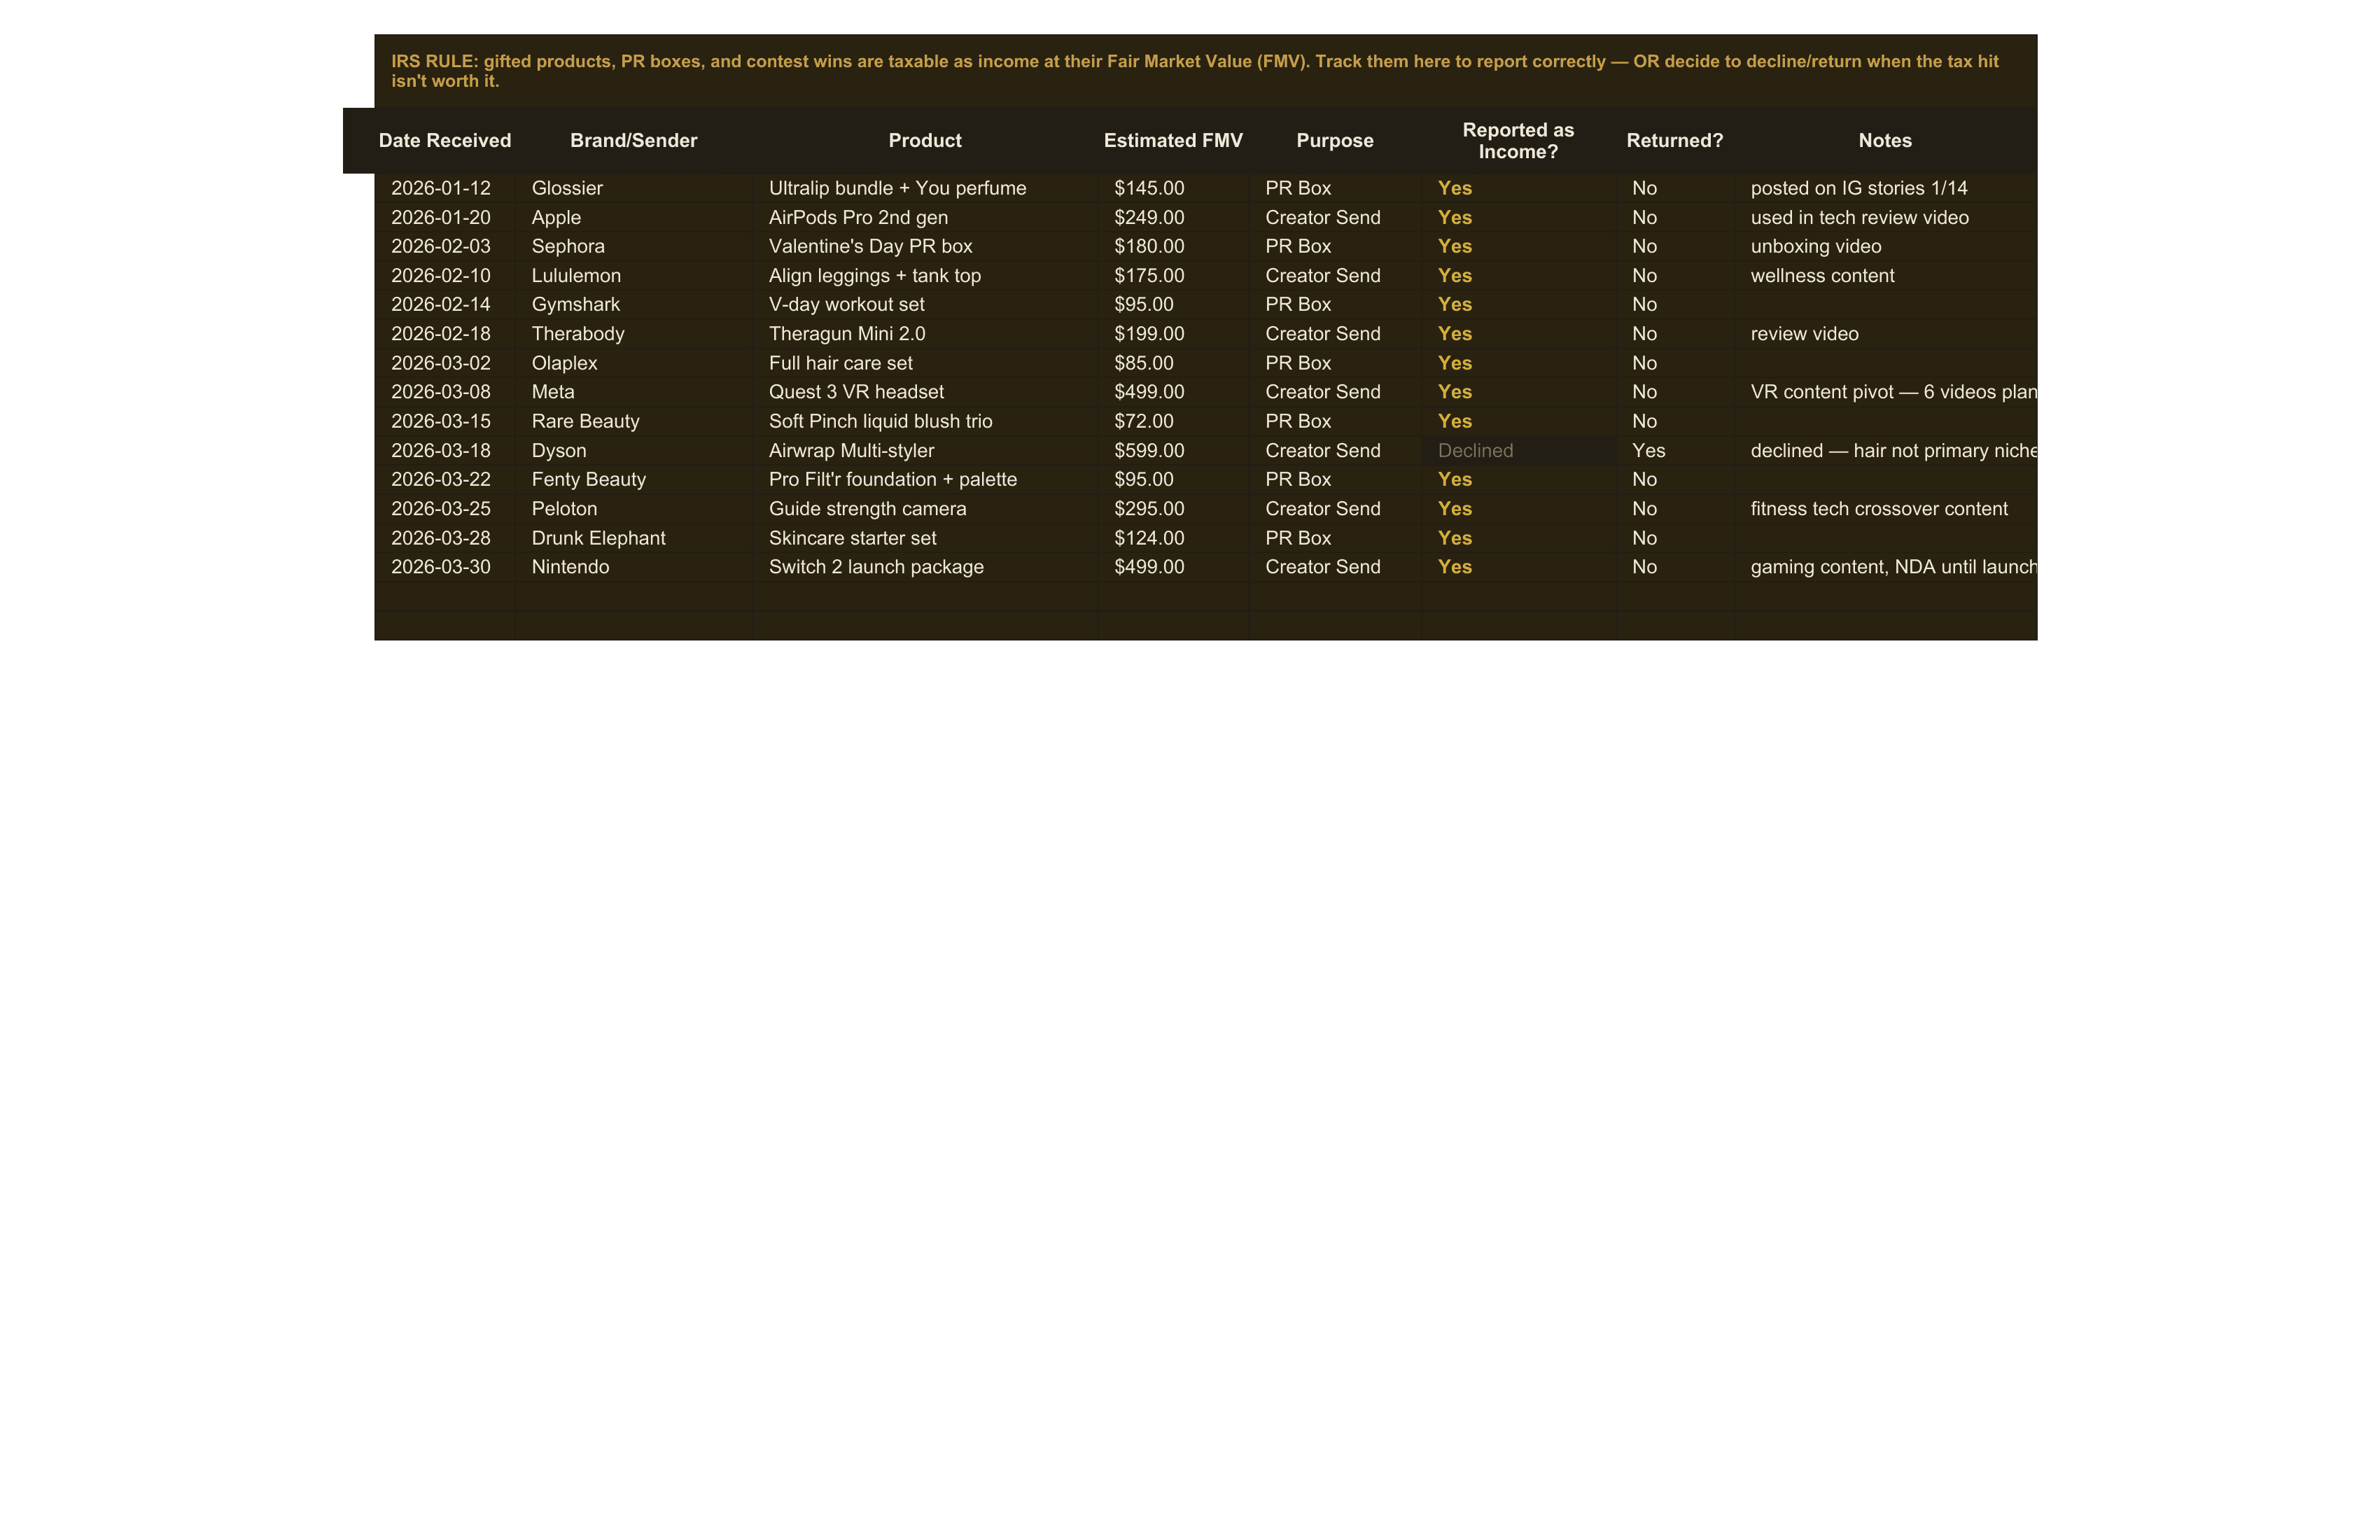Select 'fitness tech crossover content' note
Viewport: 2380px width, 1540px height.
click(1885, 509)
